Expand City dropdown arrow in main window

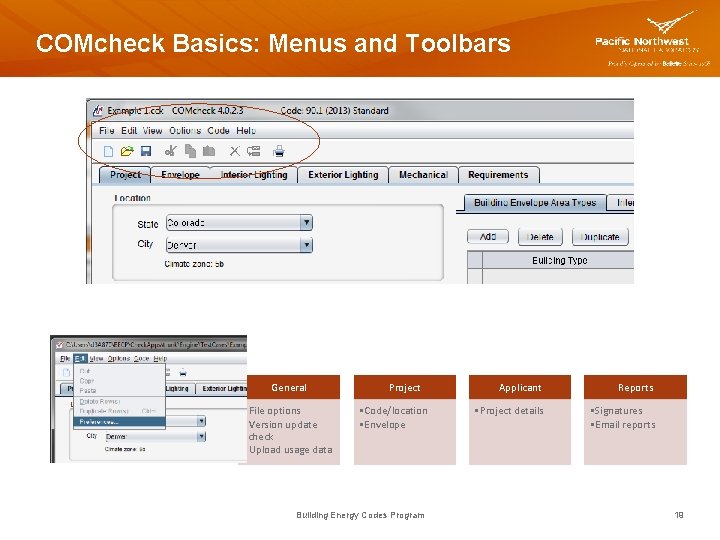coord(306,245)
